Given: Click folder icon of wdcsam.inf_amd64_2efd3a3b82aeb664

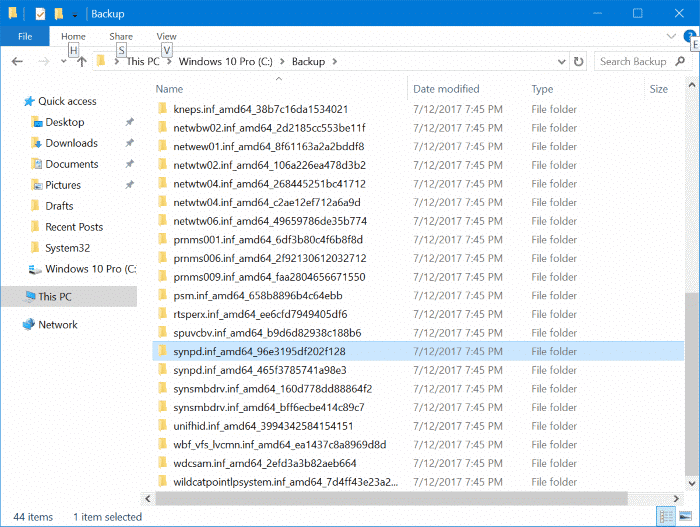Looking at the screenshot, I should coord(162,463).
